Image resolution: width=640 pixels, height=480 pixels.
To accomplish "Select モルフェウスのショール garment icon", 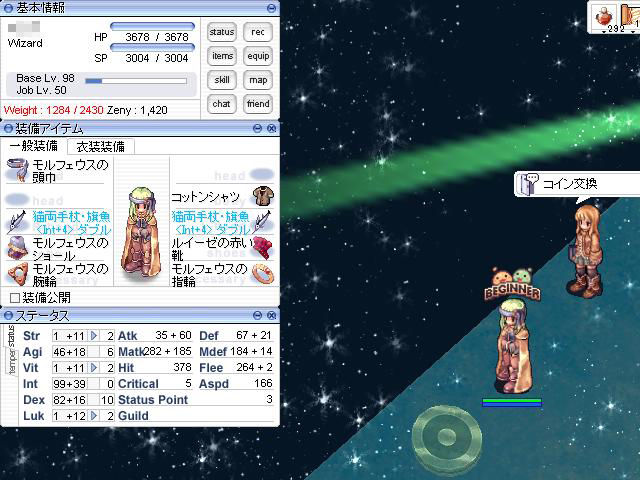I will 17,247.
